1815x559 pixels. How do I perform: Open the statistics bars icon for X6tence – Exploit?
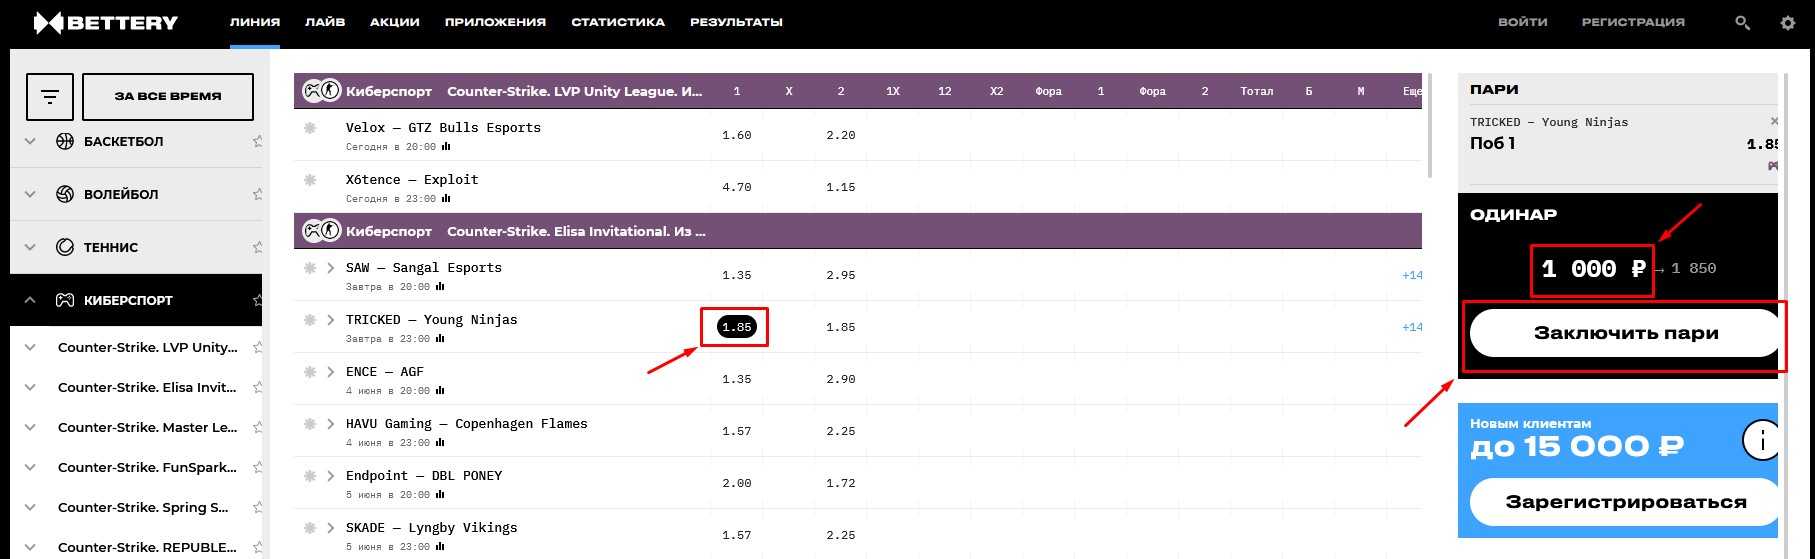pos(446,199)
